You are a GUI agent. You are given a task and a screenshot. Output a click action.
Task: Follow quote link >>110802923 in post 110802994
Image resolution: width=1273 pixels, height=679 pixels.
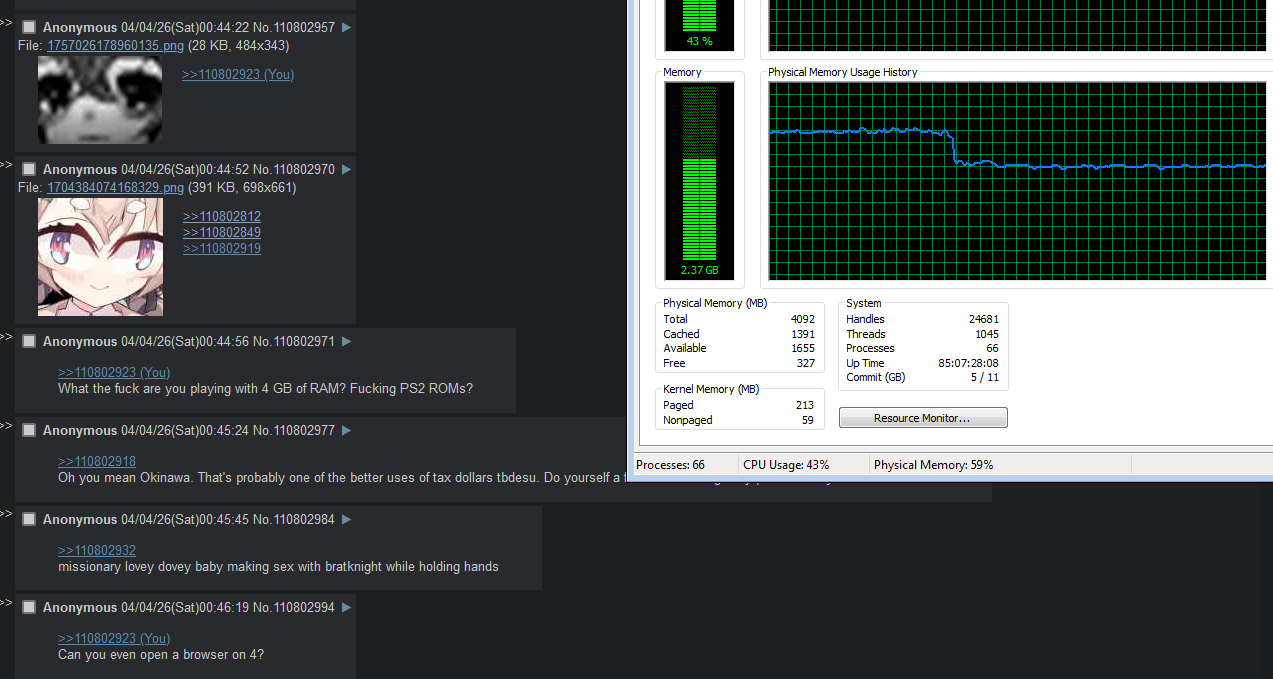tap(114, 638)
